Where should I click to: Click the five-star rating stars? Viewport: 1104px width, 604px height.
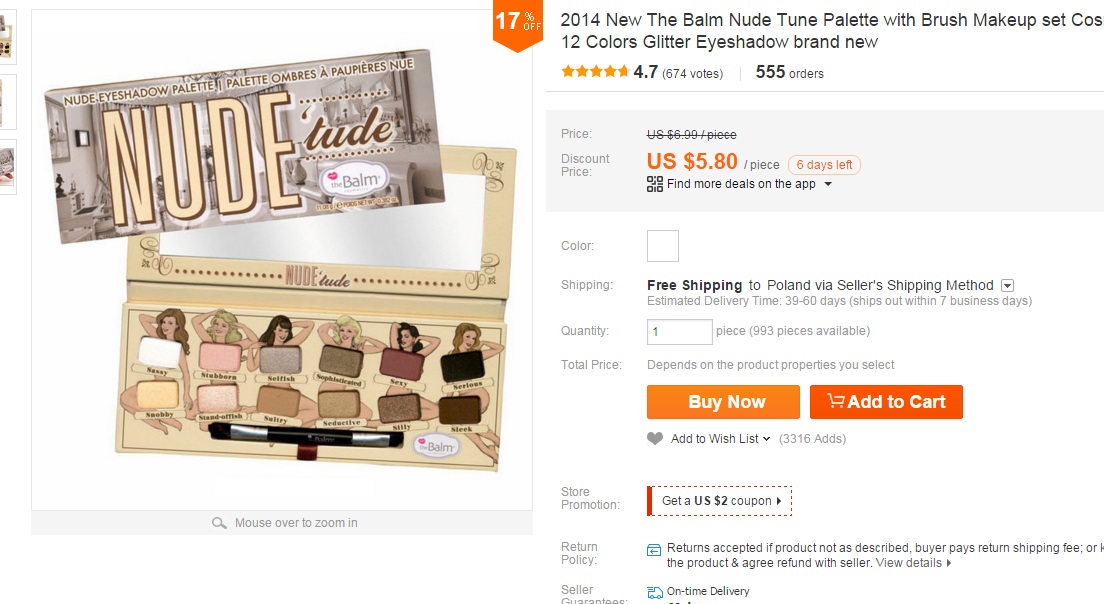point(595,72)
